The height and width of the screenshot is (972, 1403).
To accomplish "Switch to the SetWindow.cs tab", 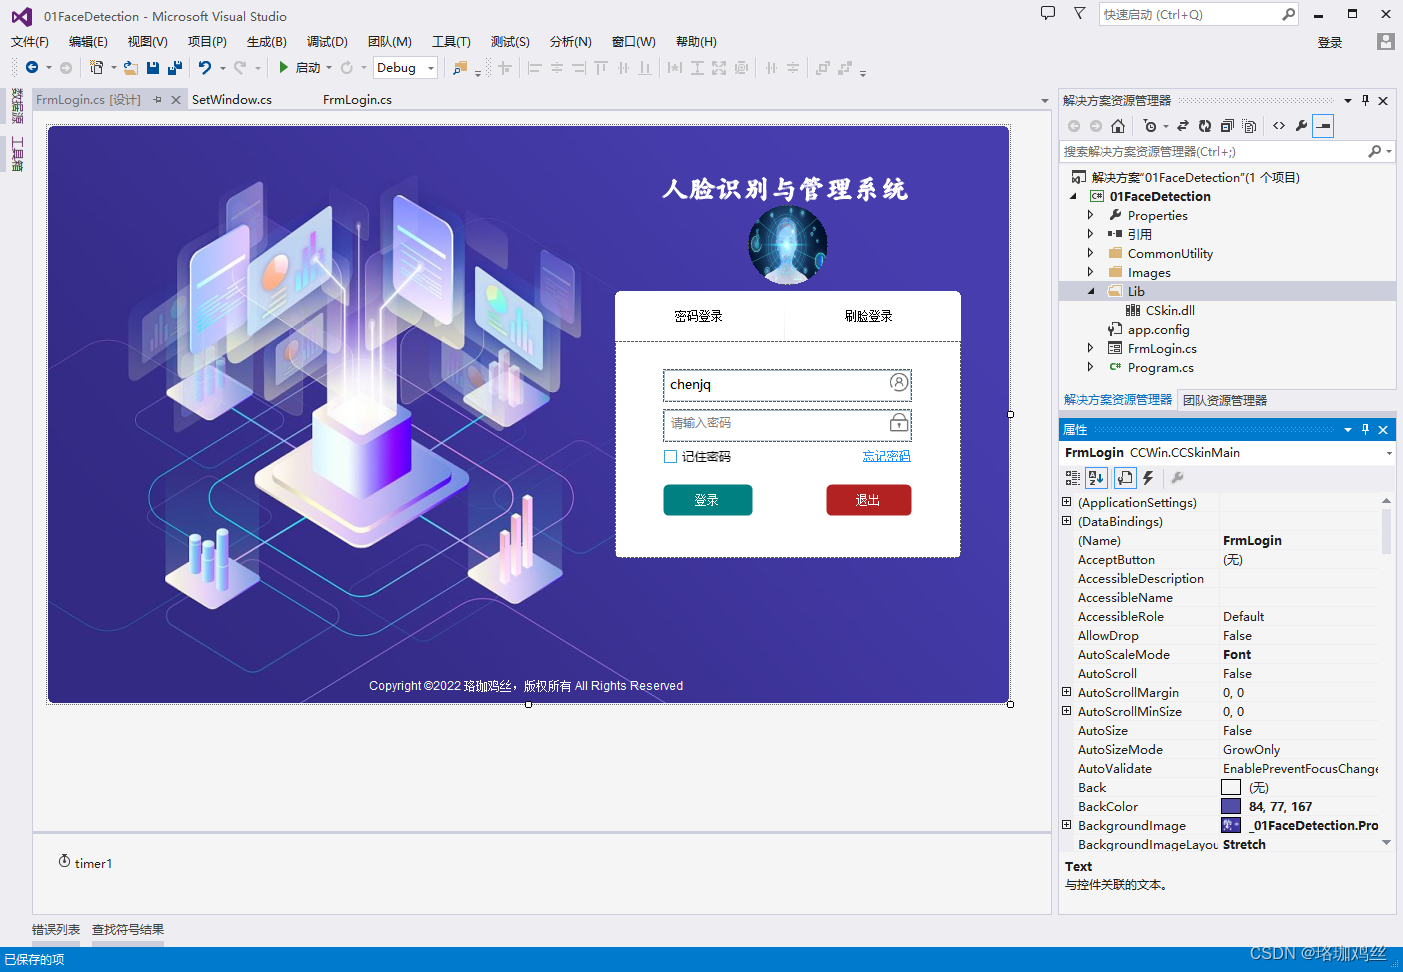I will click(x=232, y=100).
